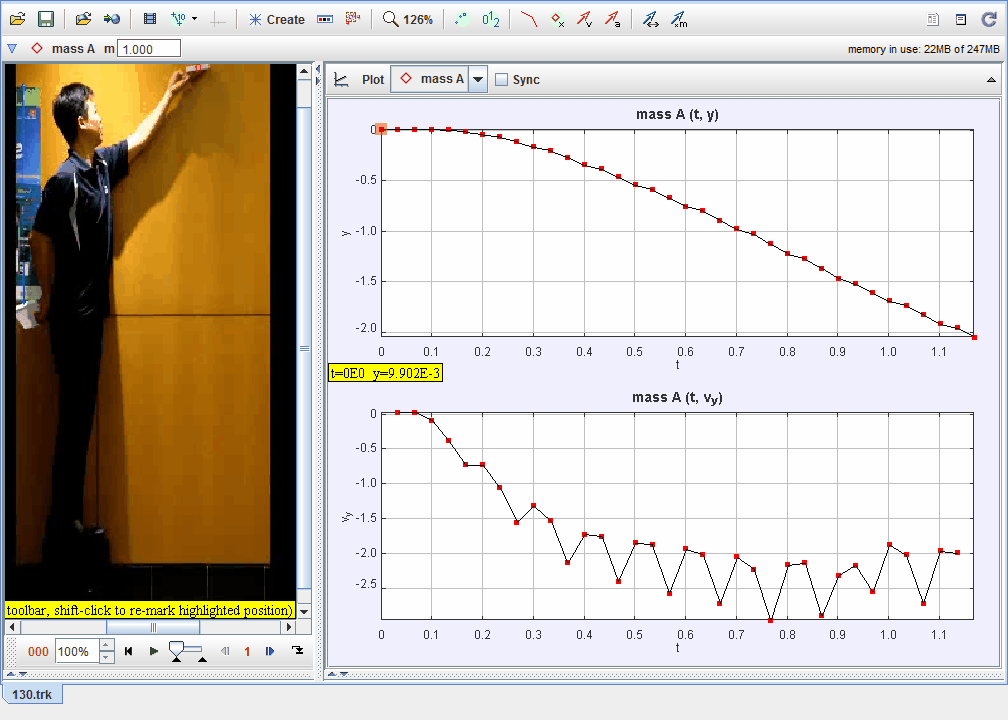The height and width of the screenshot is (720, 1008).
Task: Toggle path trails with the red curve icon
Action: click(x=530, y=19)
